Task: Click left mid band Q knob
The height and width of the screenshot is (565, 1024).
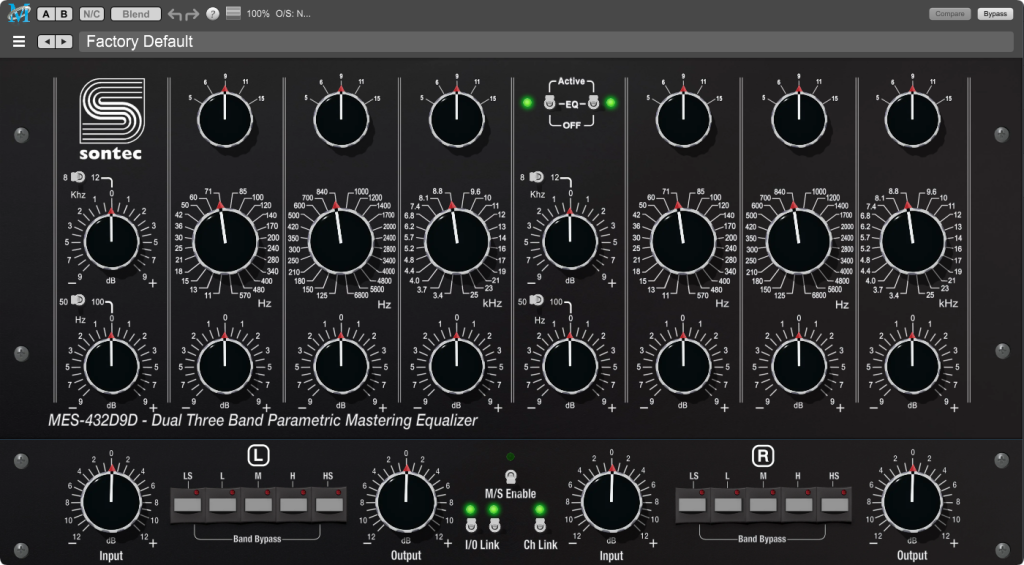Action: 341,119
